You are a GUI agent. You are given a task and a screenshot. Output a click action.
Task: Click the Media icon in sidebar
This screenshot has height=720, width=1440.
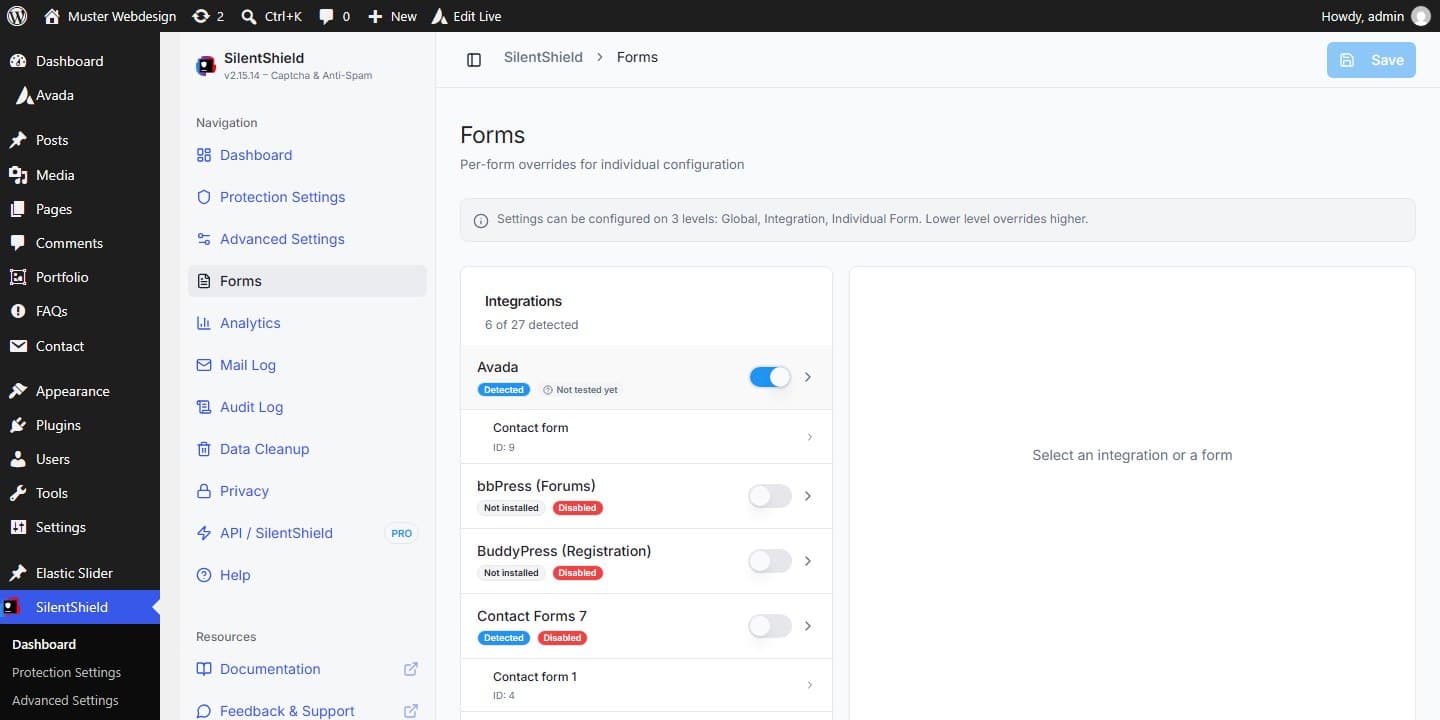[x=18, y=175]
